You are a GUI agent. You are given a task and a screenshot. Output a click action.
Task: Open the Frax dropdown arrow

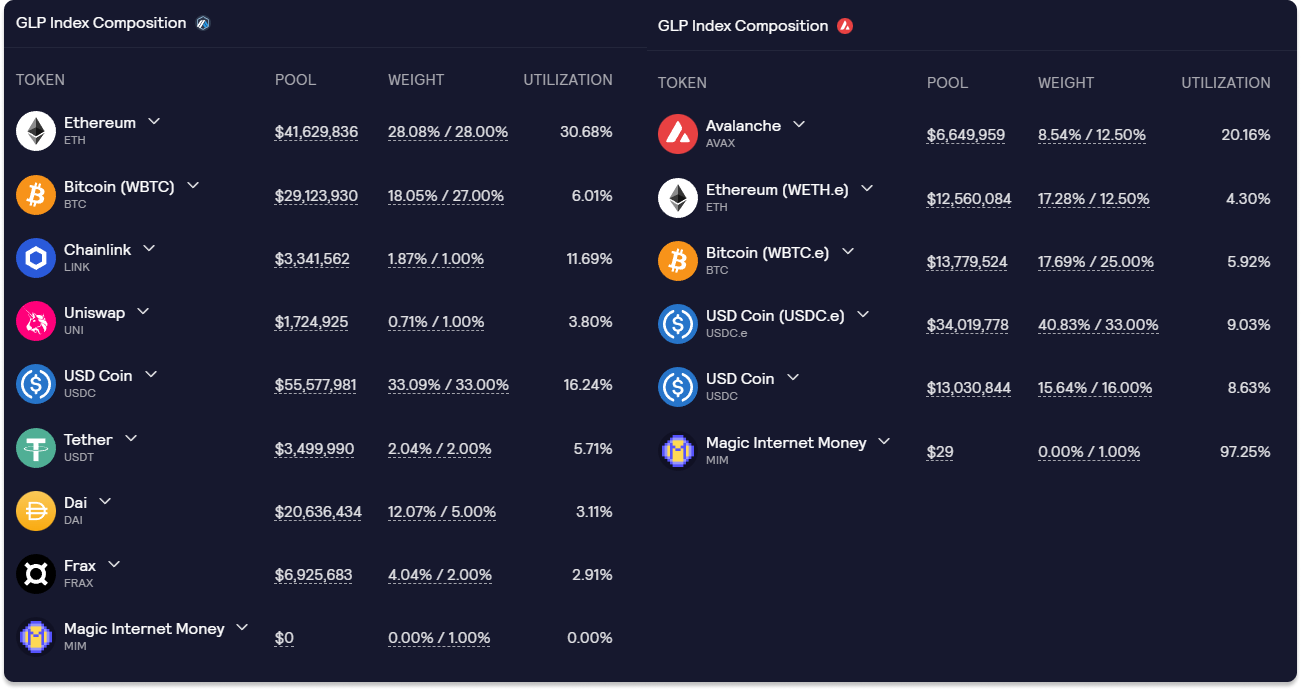114,564
